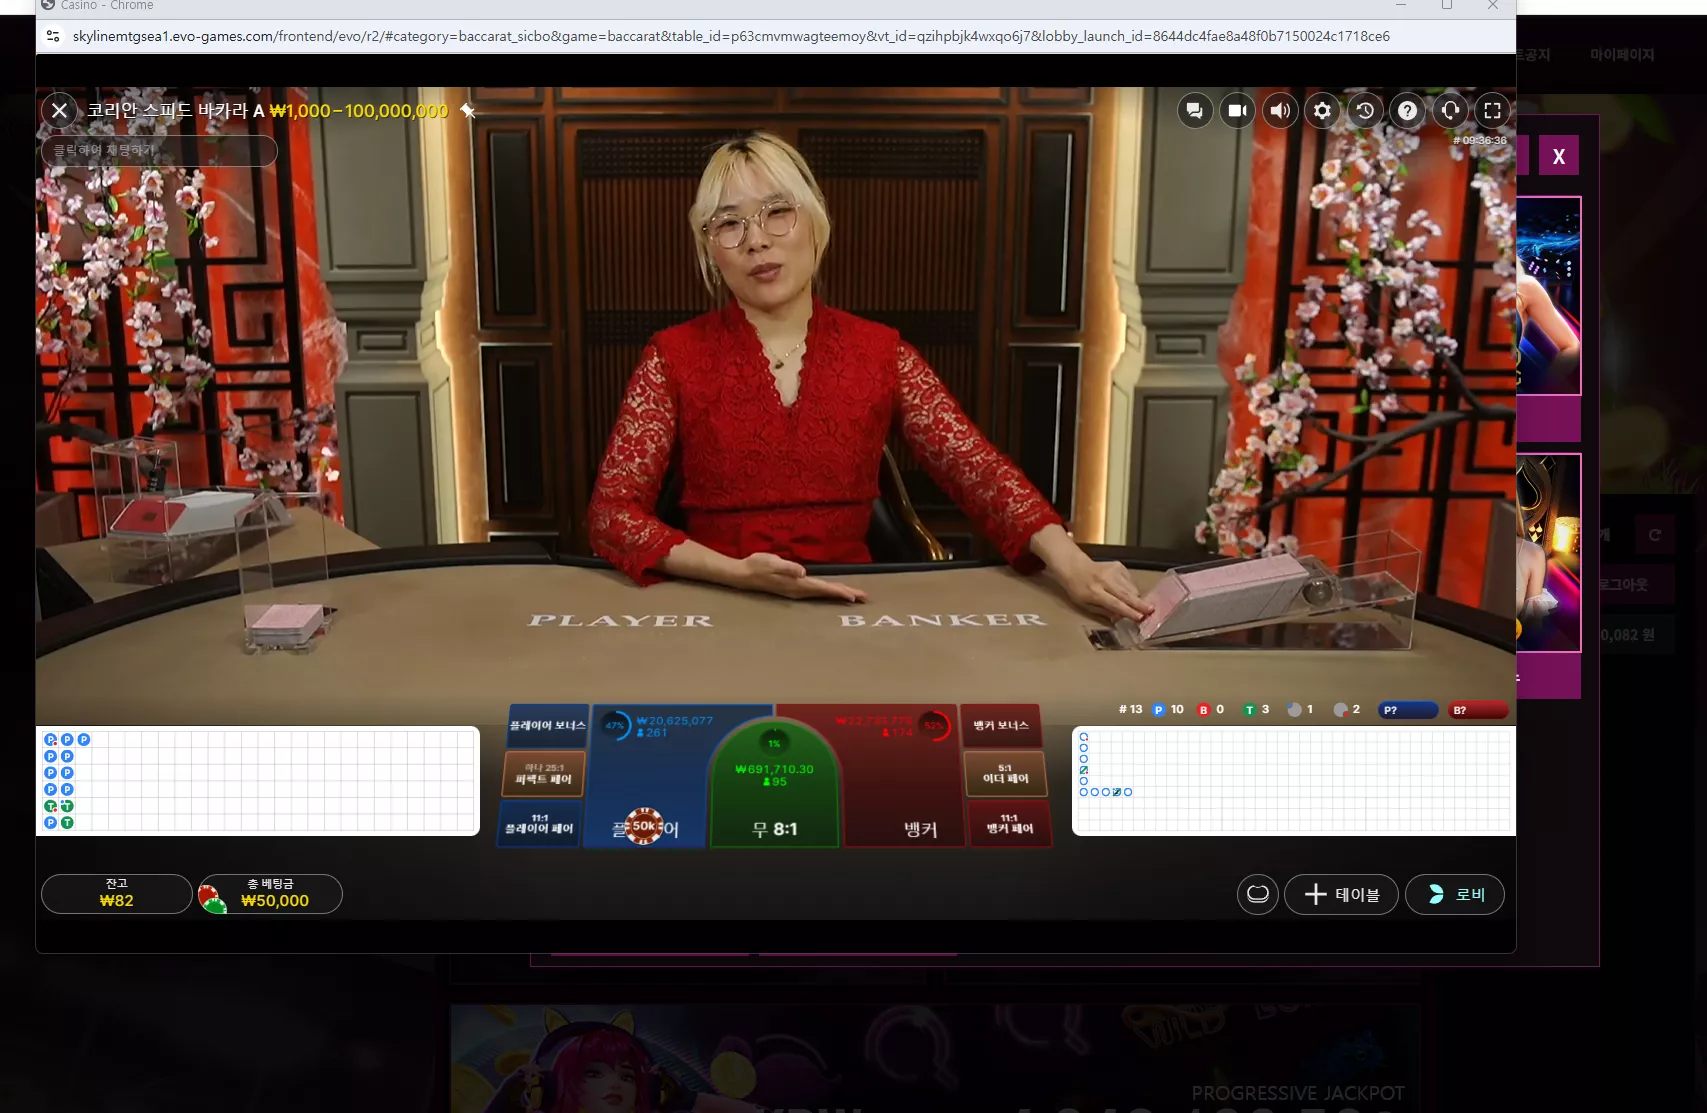Bet on 뱅커 보너스 (Banker Bonus)
1707x1113 pixels.
(x=1001, y=725)
